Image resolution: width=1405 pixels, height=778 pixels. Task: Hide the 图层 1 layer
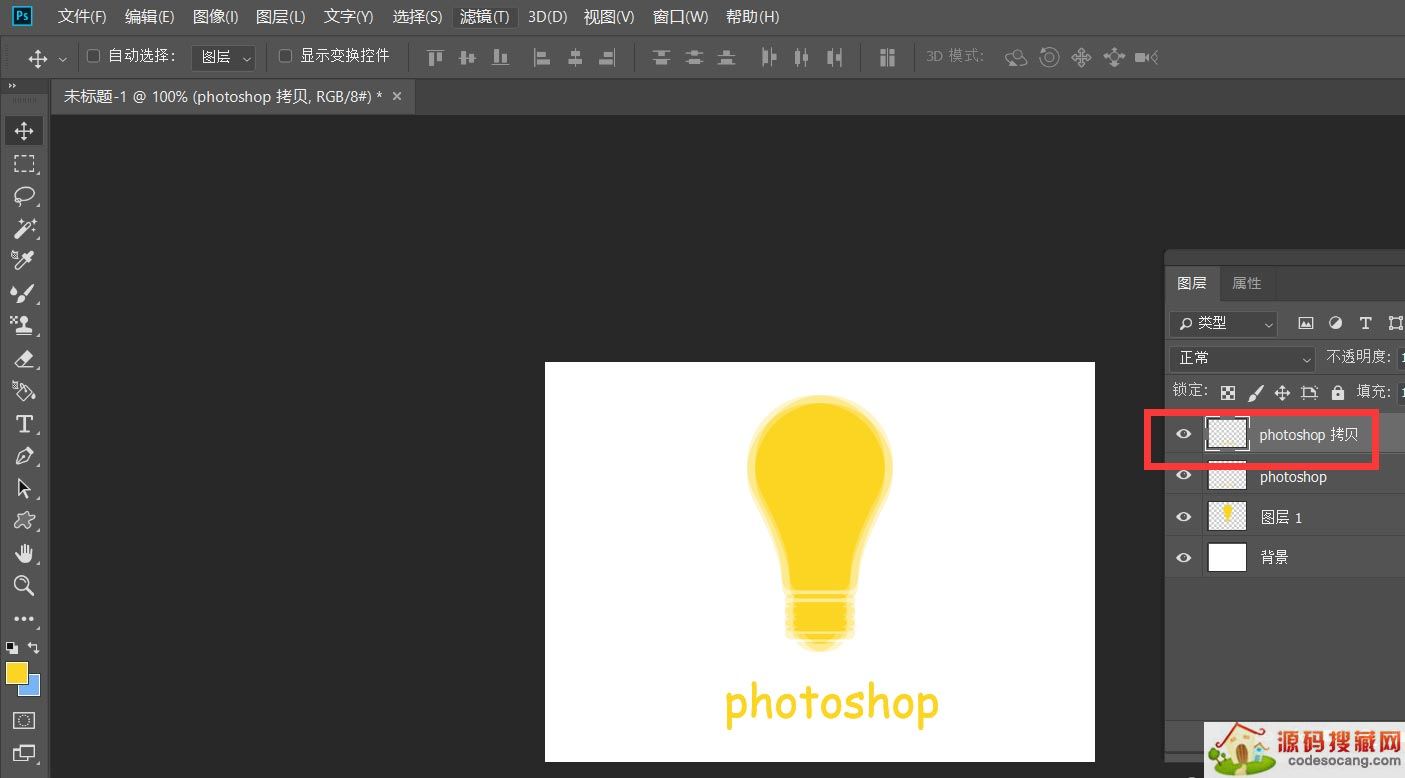coord(1183,517)
